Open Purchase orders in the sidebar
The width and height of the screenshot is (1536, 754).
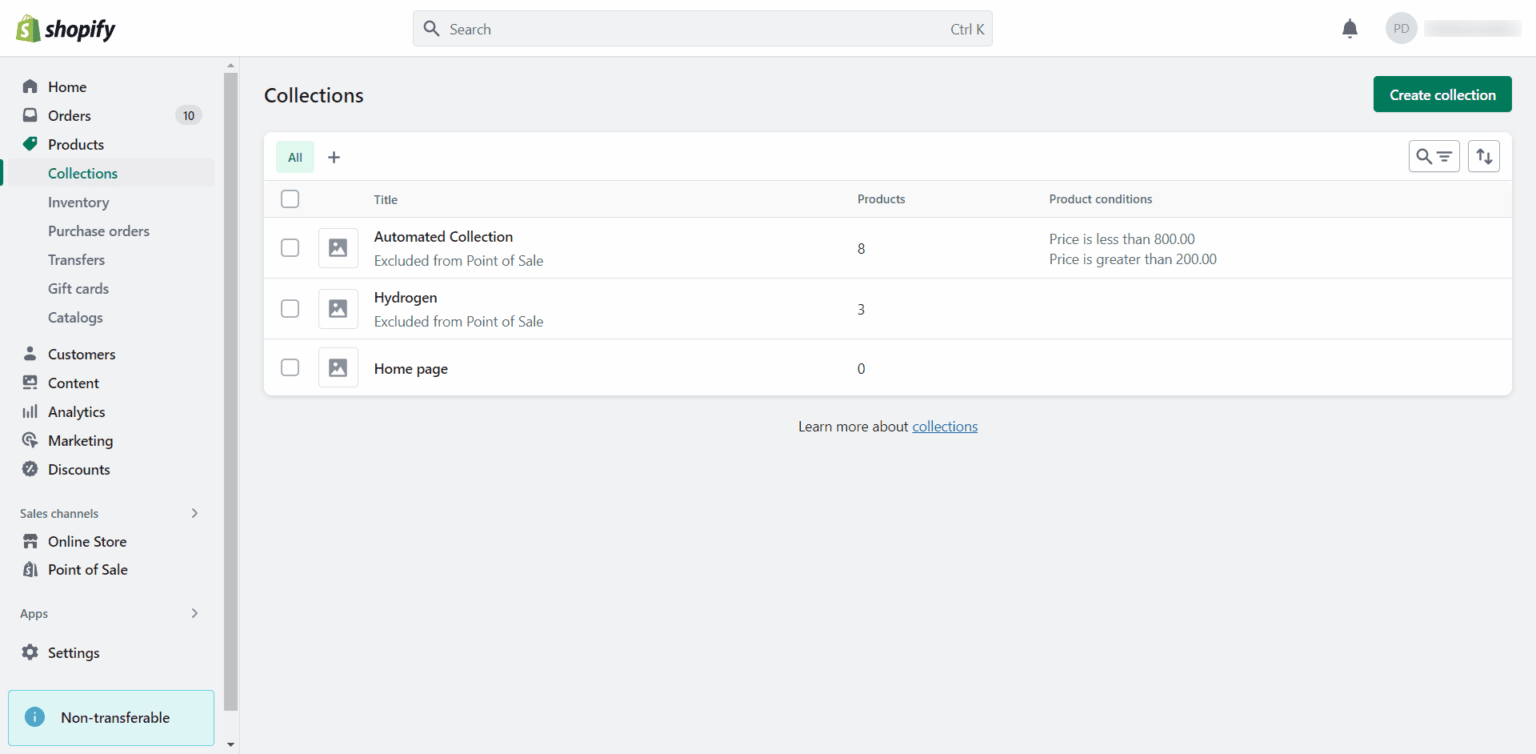(x=98, y=231)
